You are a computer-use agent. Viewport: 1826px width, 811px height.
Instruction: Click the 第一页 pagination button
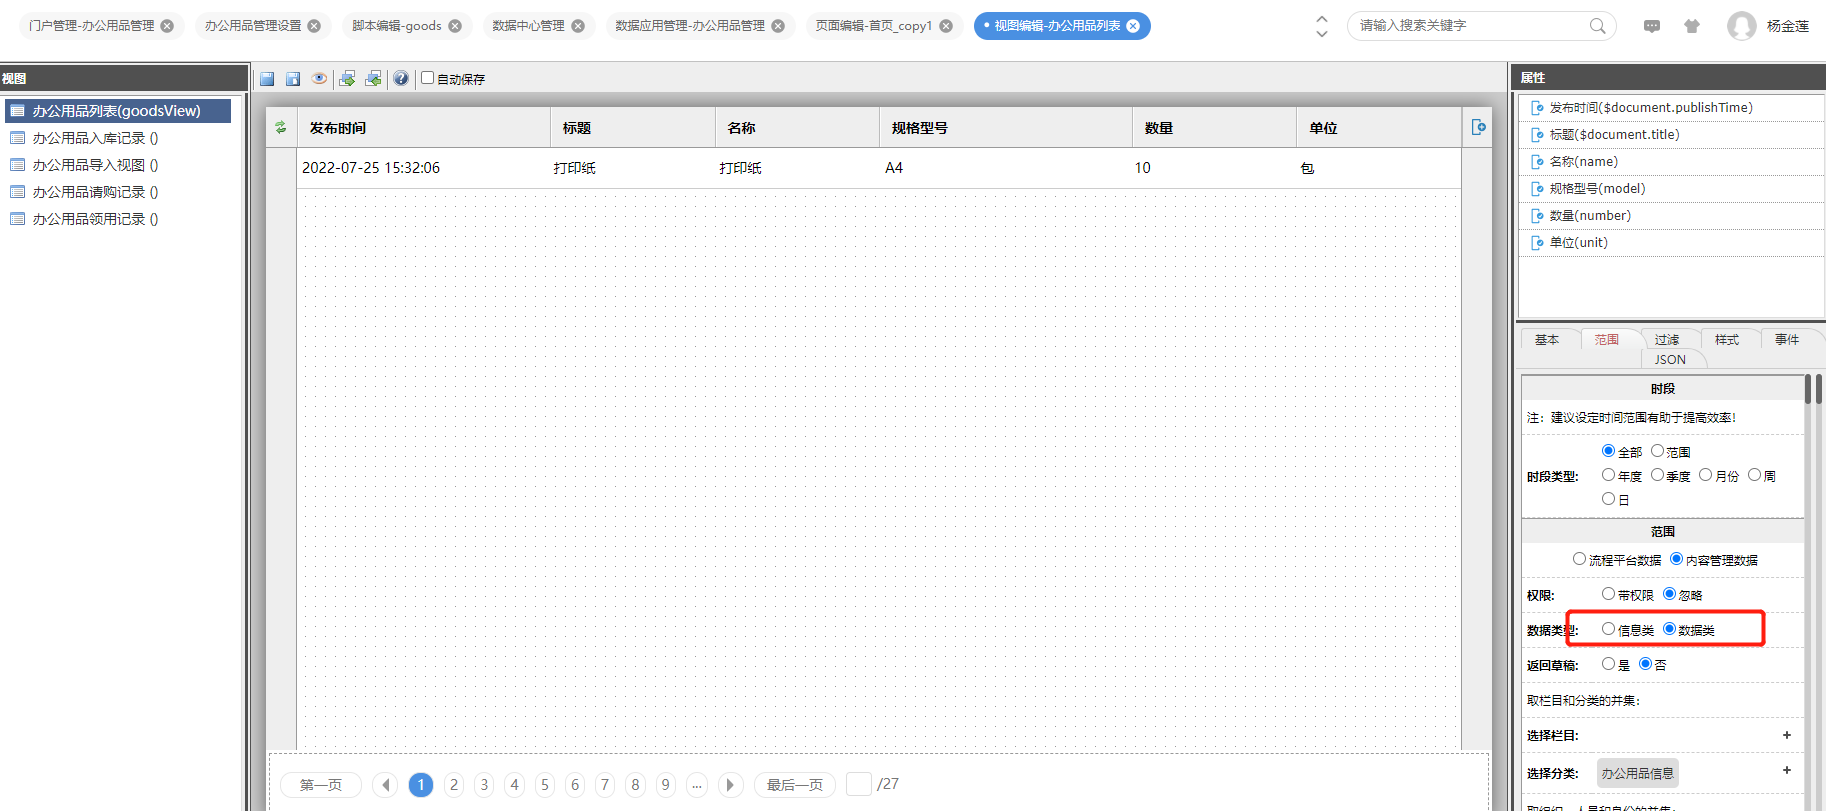[321, 785]
